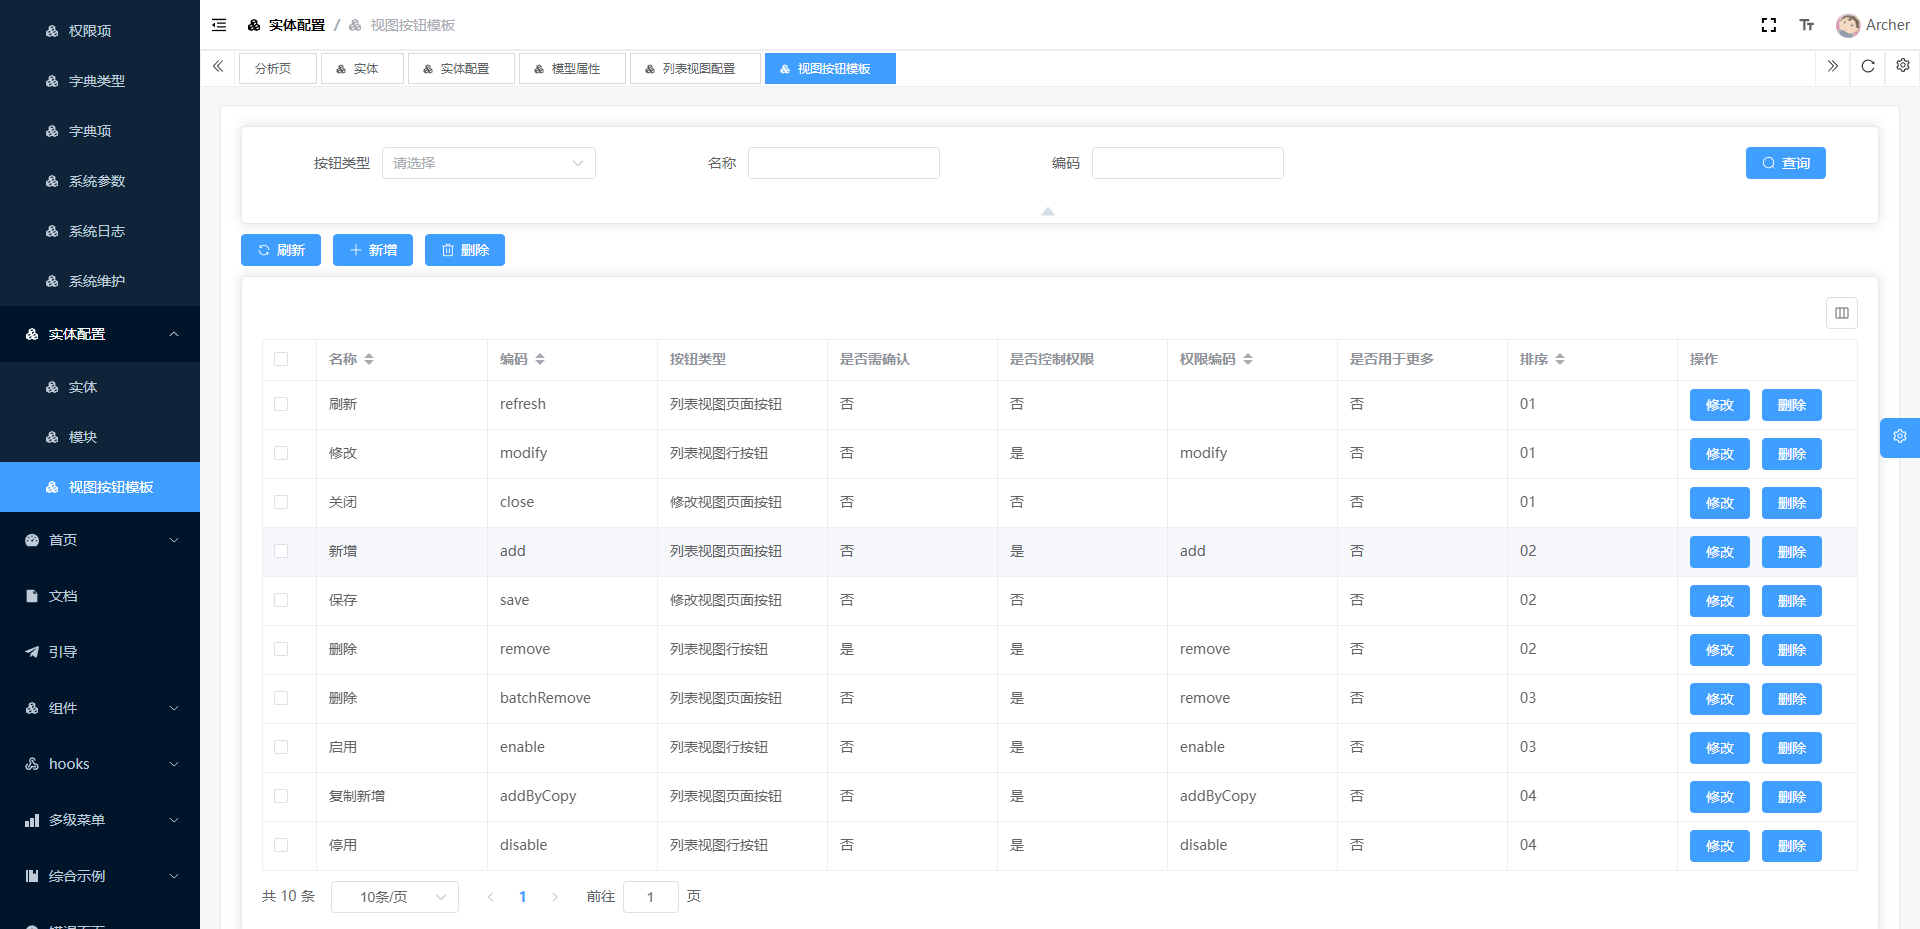Click the 删除 toolbar button

[x=465, y=250]
